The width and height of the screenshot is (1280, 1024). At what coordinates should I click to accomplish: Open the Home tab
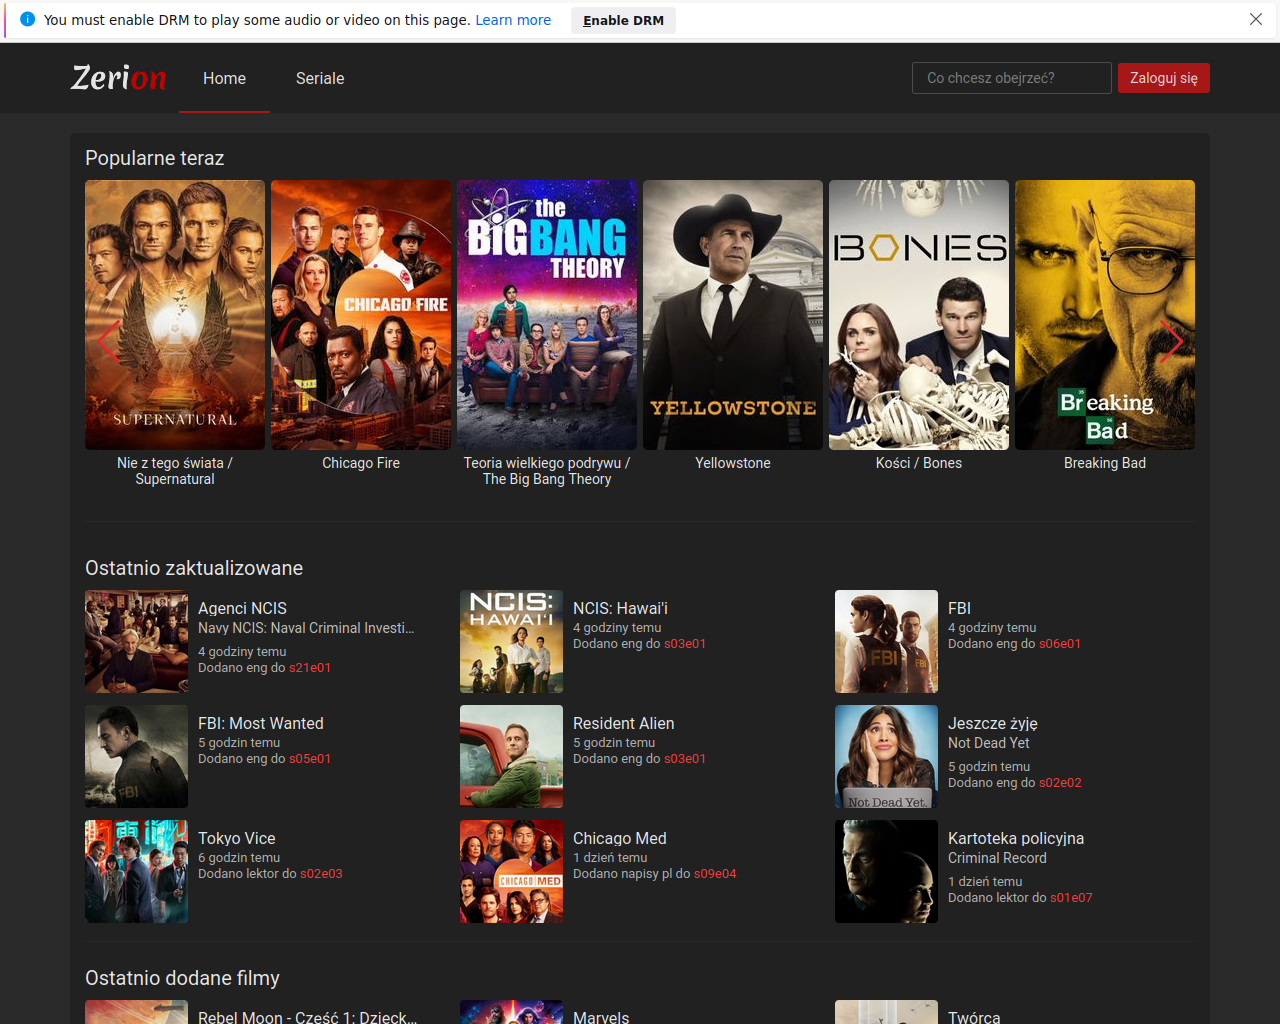tap(224, 78)
